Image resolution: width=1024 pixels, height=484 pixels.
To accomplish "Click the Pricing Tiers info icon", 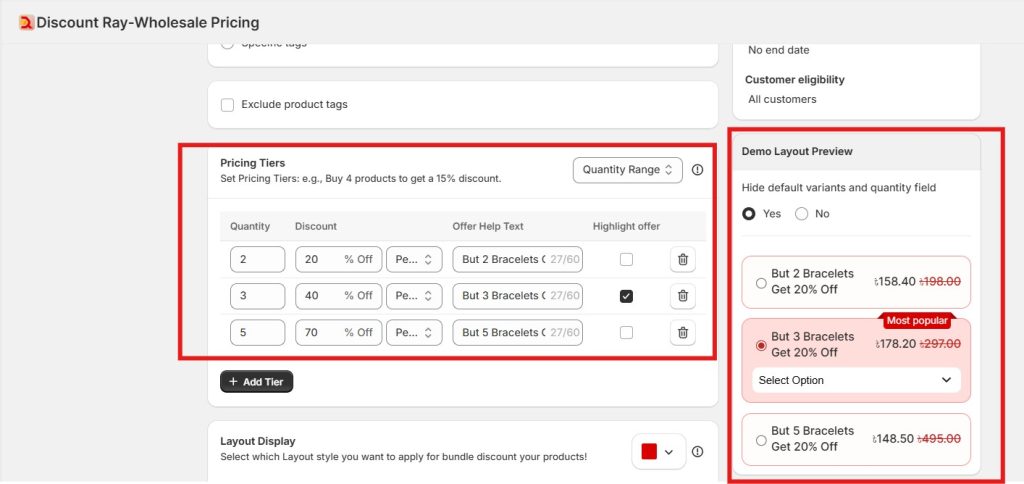I will pos(697,170).
